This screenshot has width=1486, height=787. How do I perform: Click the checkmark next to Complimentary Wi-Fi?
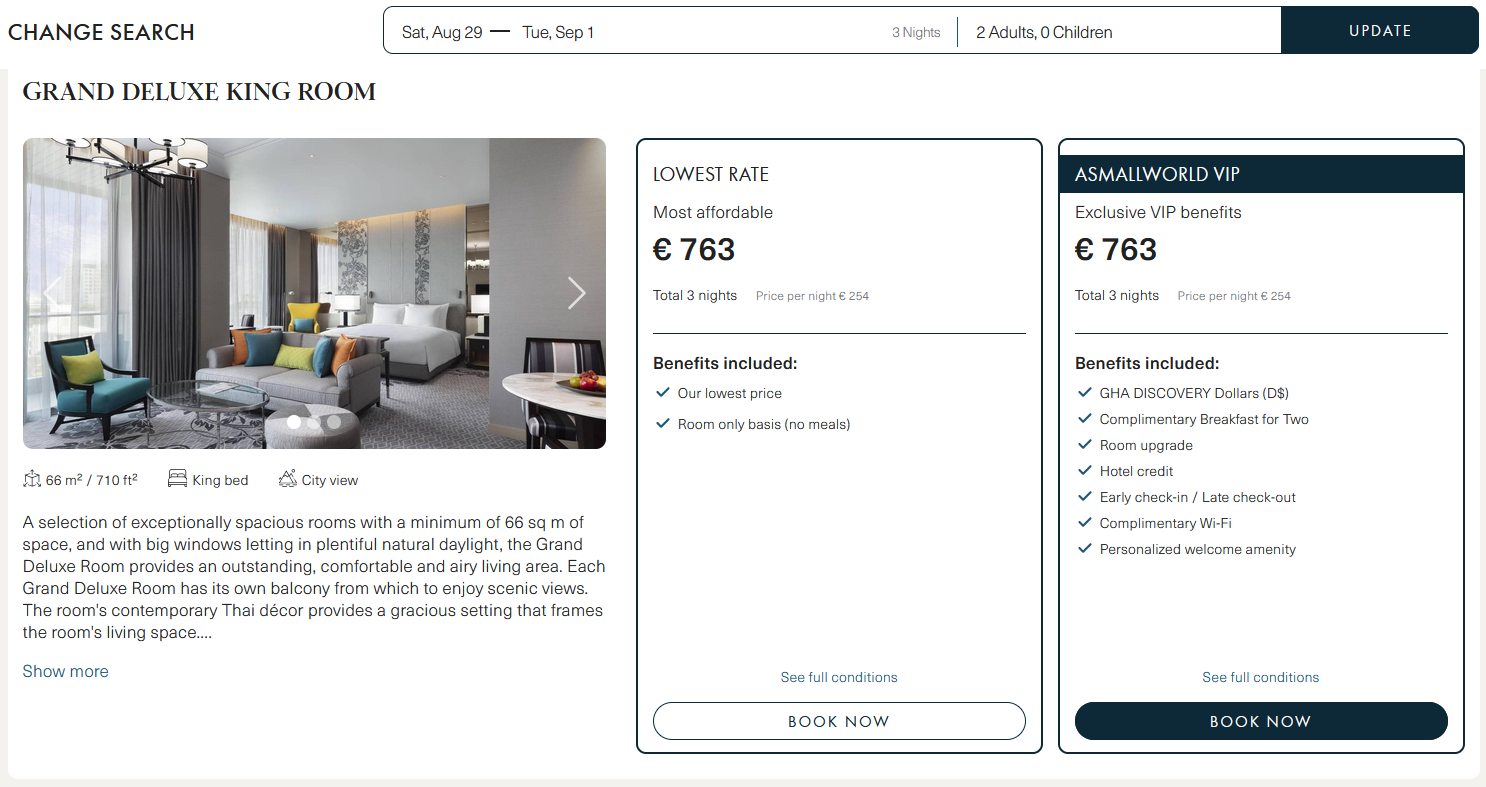tap(1085, 522)
